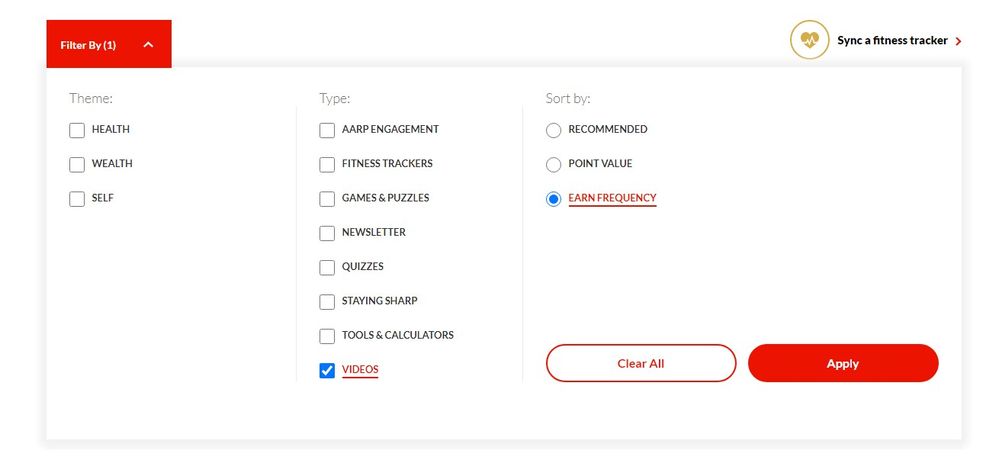Click the heart fitness tracker icon

click(809, 41)
